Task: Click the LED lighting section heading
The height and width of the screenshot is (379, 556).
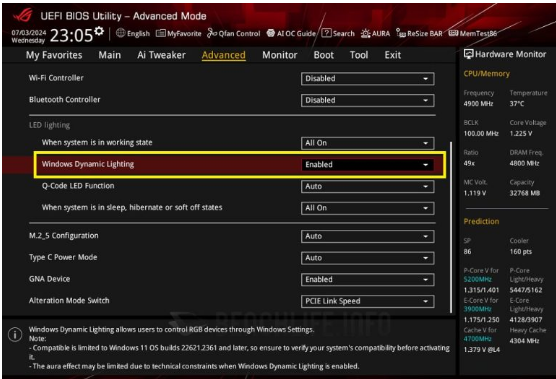Action: pyautogui.click(x=49, y=125)
